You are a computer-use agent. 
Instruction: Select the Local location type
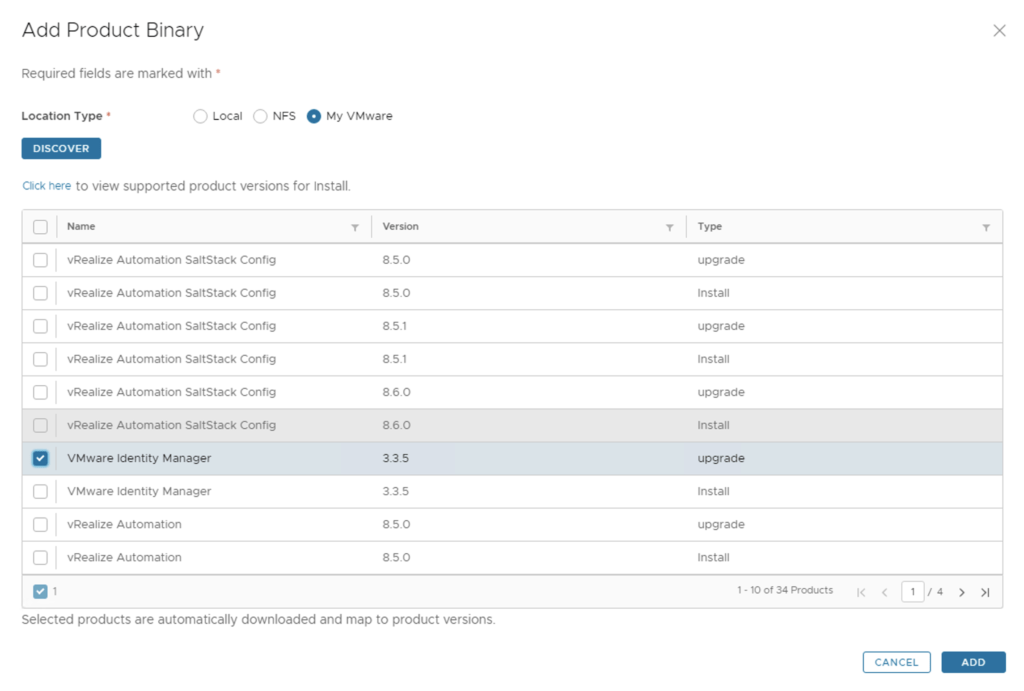pyautogui.click(x=200, y=116)
